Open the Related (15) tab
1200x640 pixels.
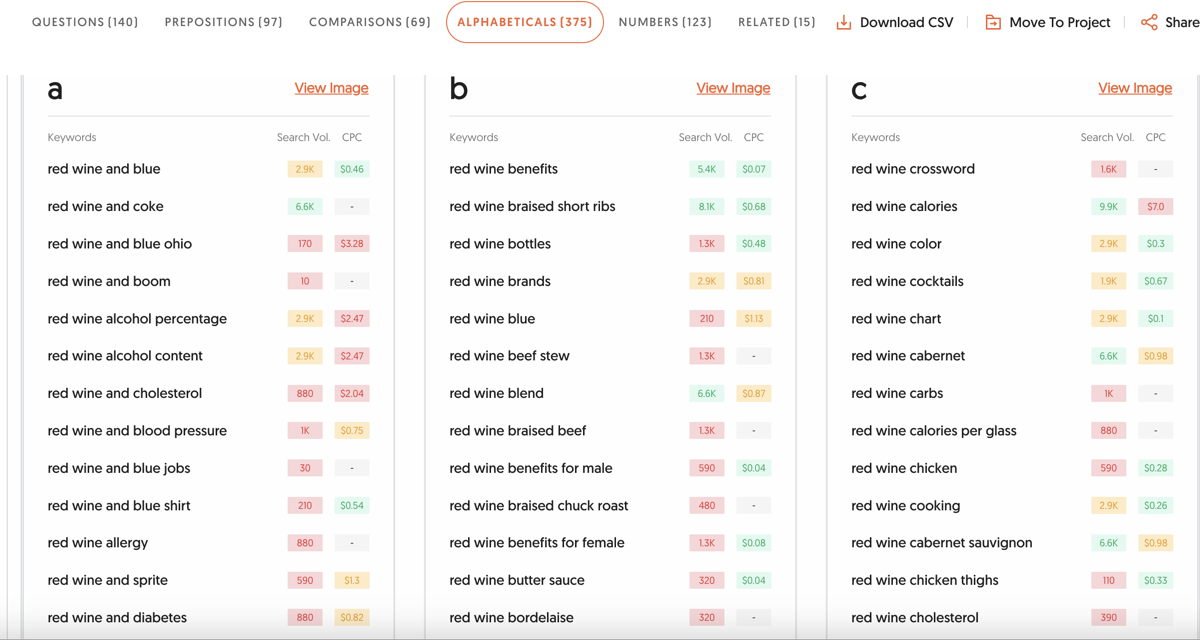[x=776, y=22]
